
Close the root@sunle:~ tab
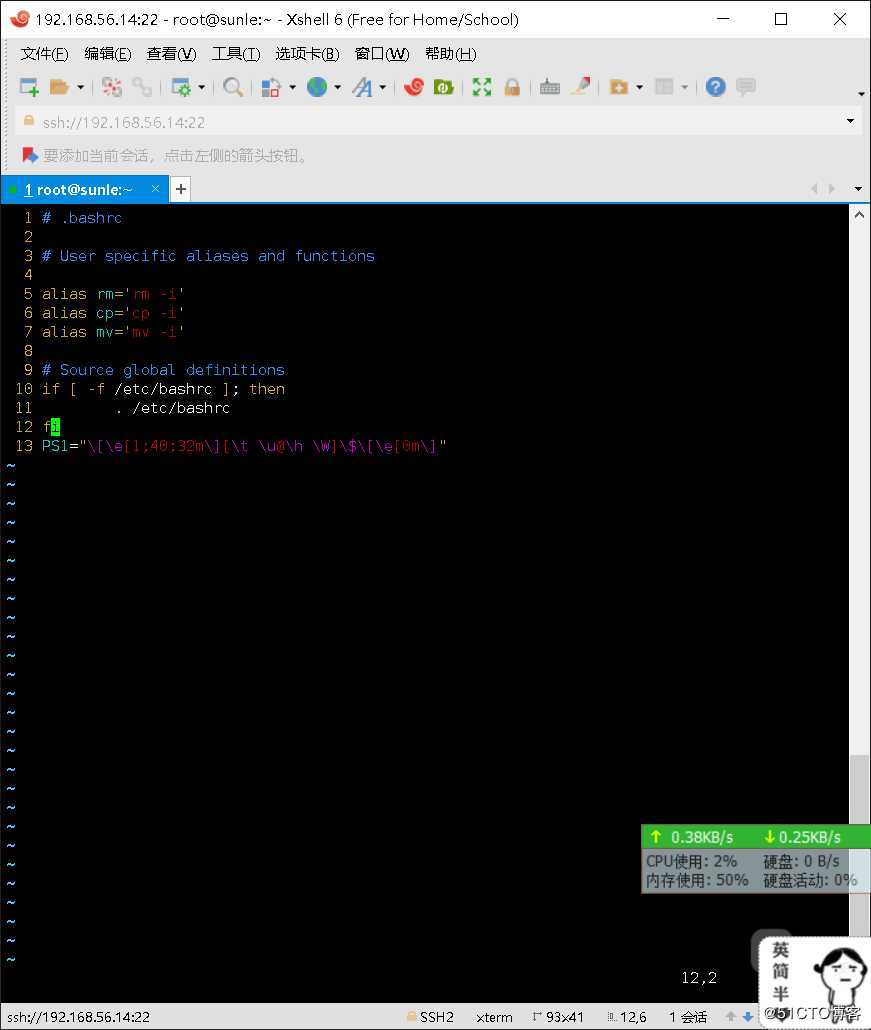155,189
